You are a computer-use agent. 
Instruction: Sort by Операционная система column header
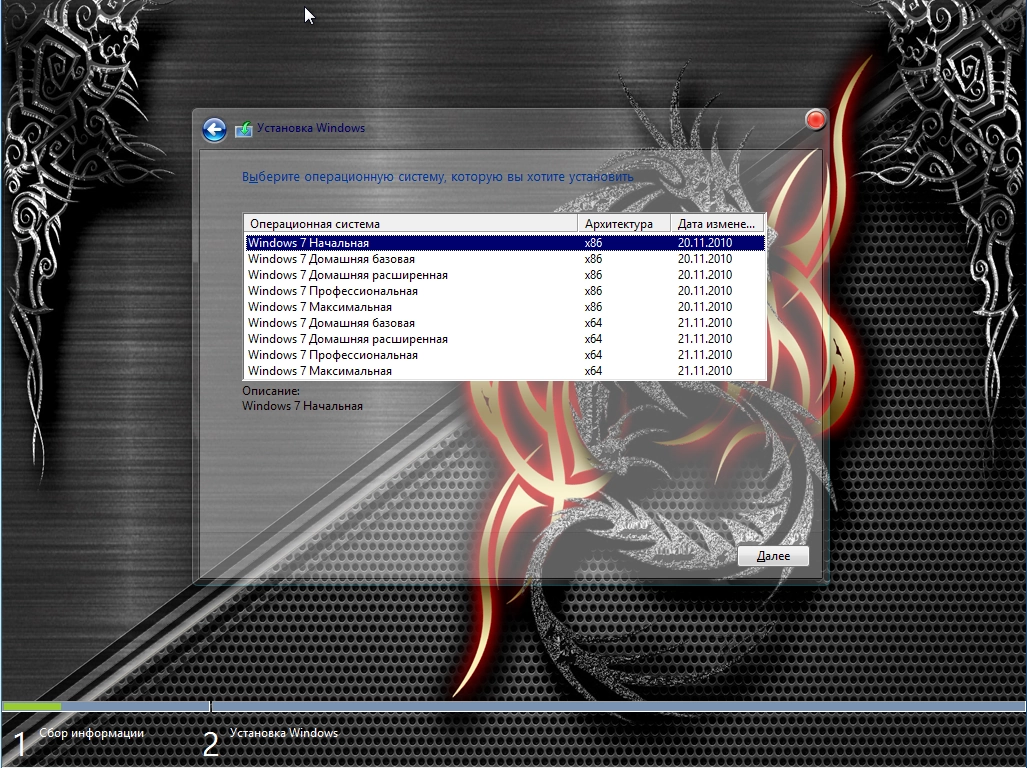pyautogui.click(x=411, y=223)
